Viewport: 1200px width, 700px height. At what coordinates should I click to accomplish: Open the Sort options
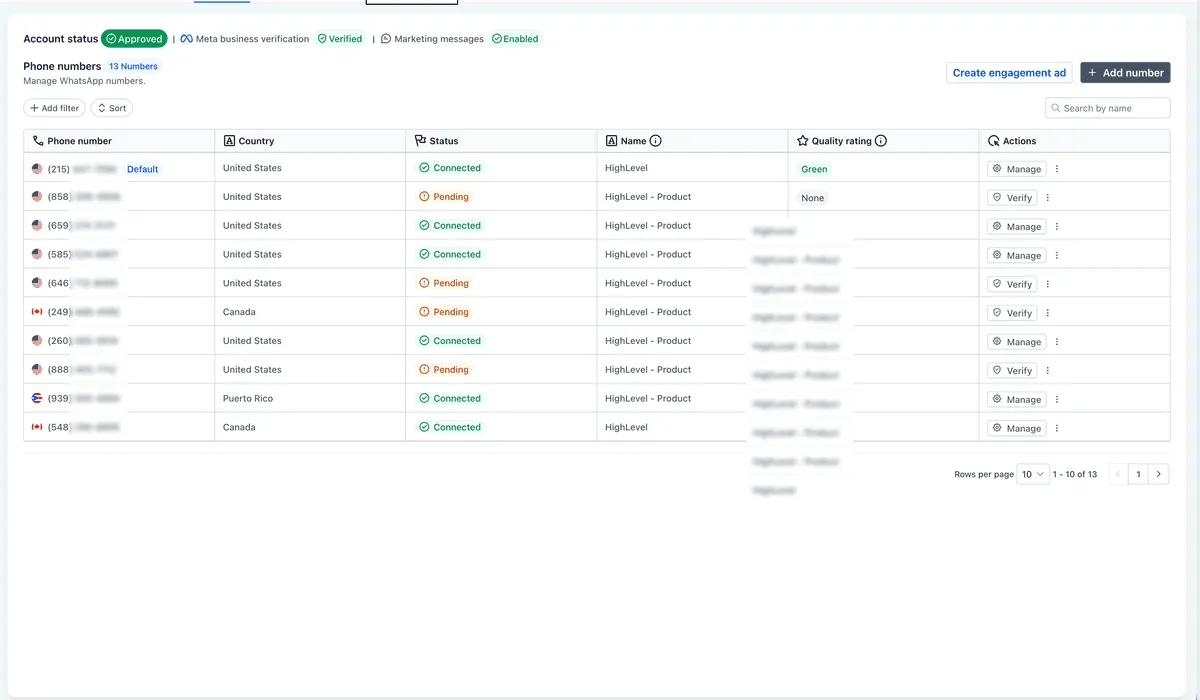pos(112,108)
